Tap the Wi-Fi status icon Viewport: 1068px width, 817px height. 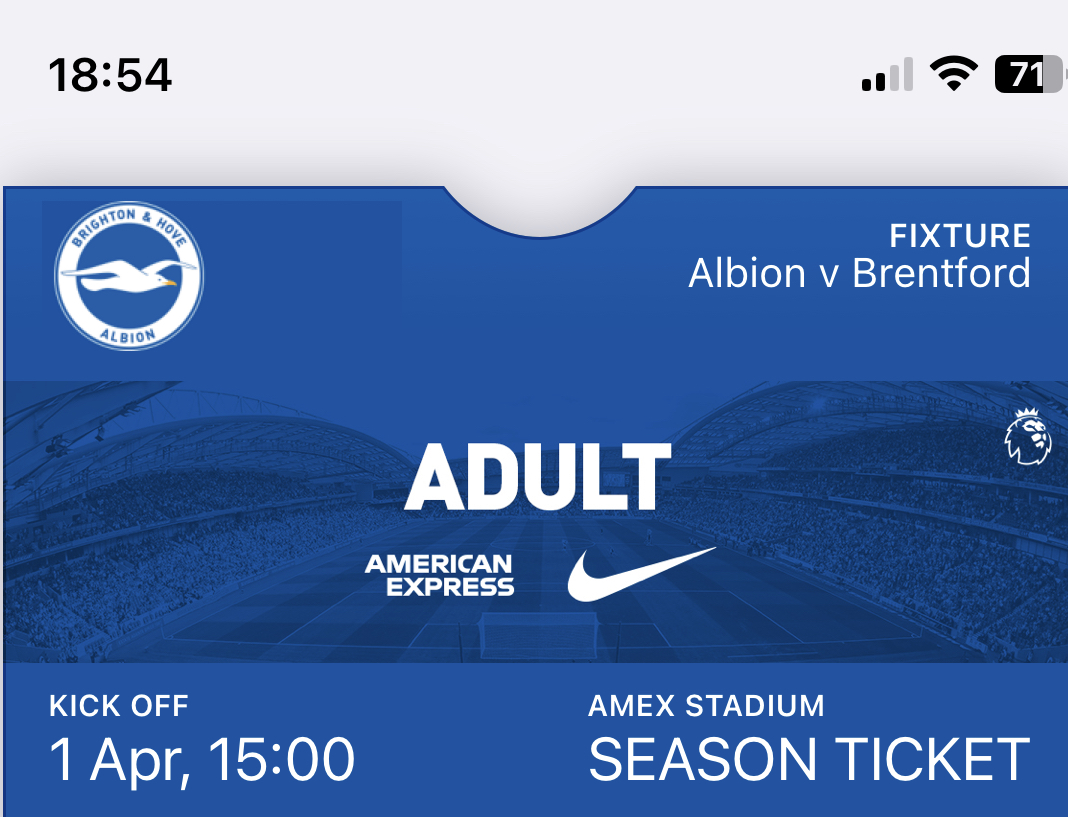954,73
